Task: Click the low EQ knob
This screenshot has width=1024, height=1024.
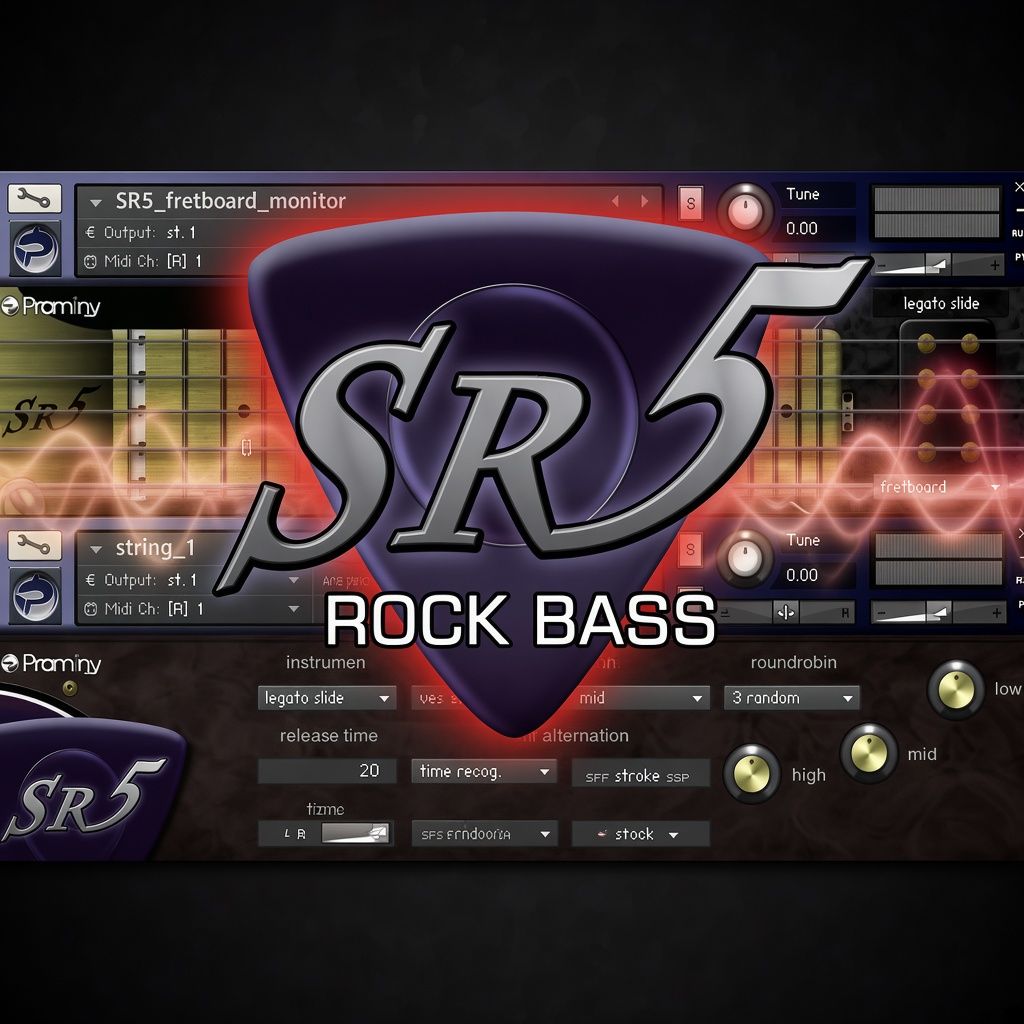Action: [x=956, y=690]
